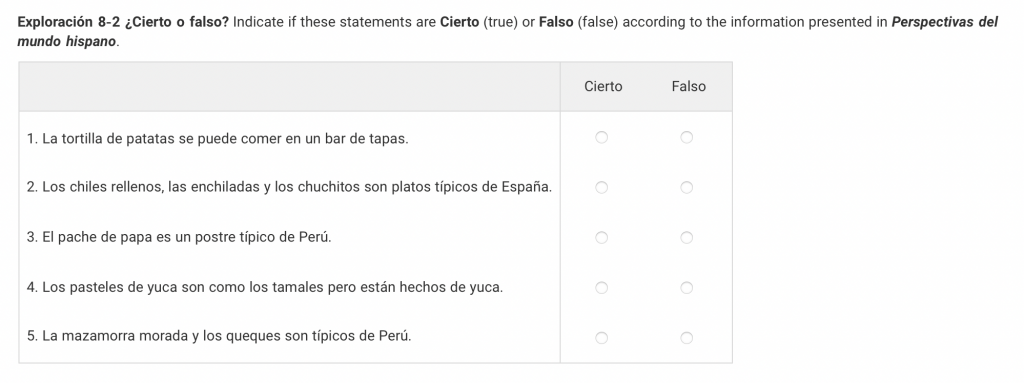Mark statement 1 as Cierto
This screenshot has height=383, width=1024.
click(x=601, y=137)
